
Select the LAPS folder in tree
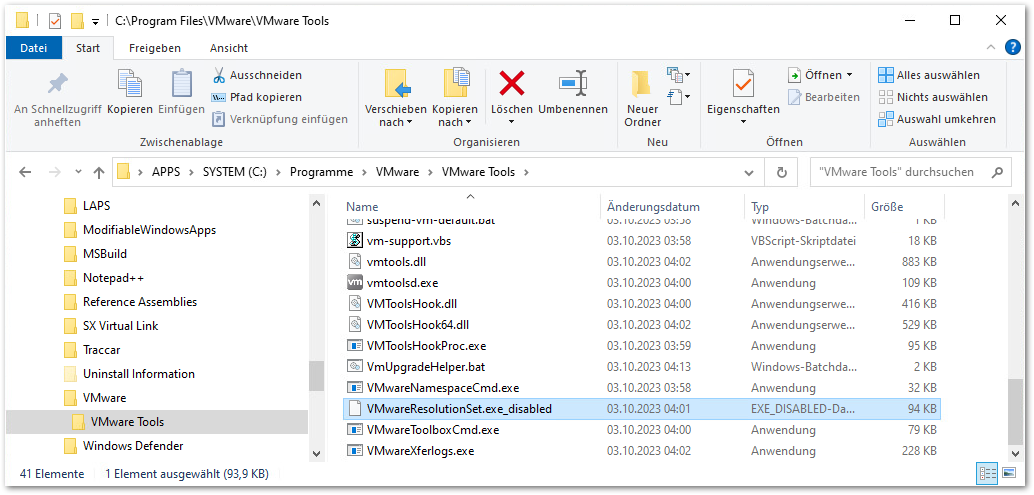[96, 206]
